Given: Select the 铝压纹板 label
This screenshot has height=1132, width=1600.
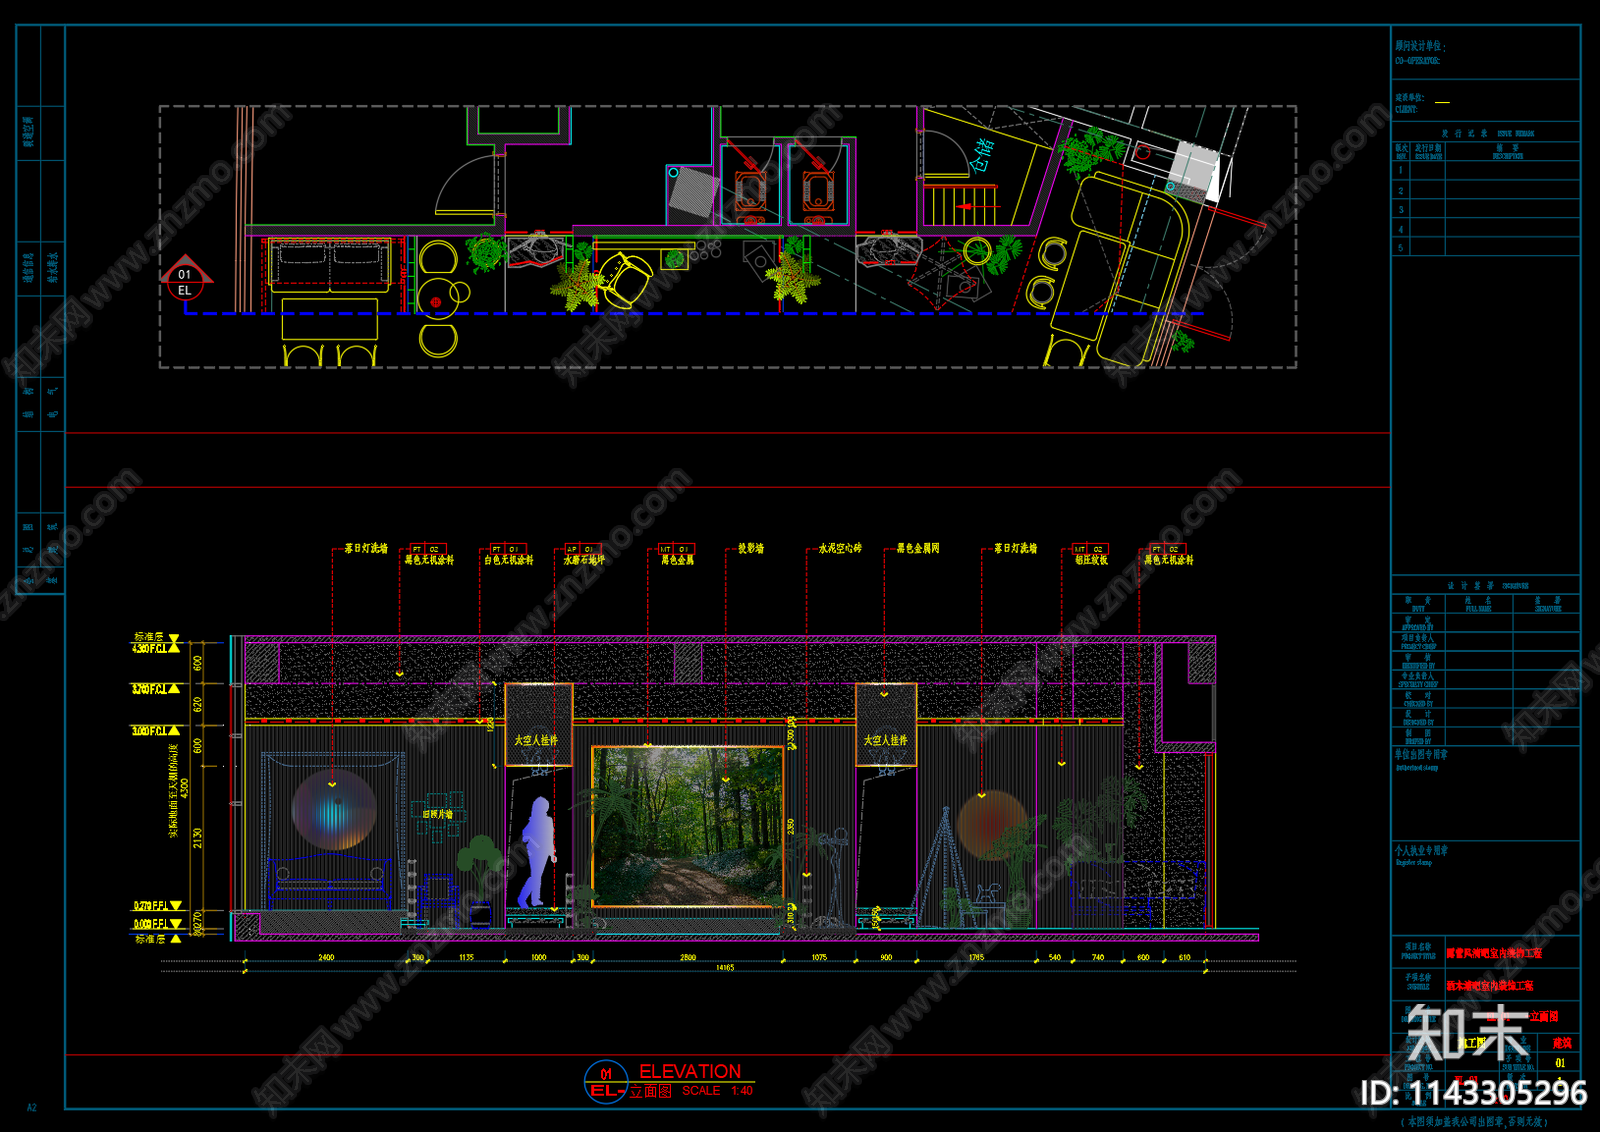Looking at the screenshot, I should [x=1091, y=560].
